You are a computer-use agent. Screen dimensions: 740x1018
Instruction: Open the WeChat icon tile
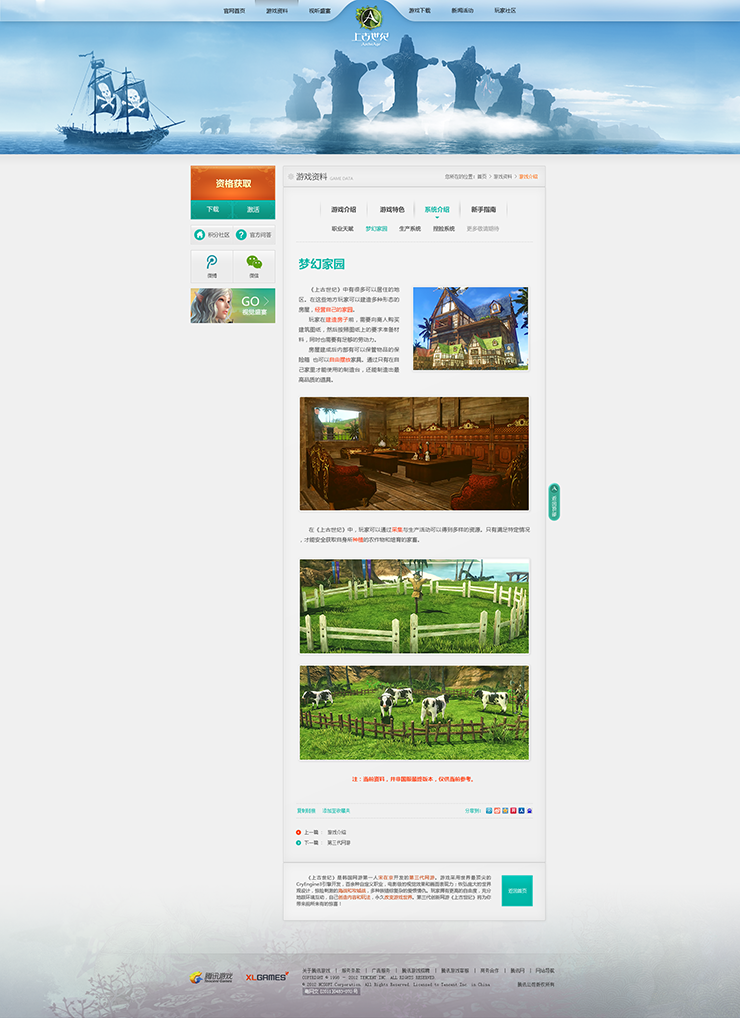[254, 266]
